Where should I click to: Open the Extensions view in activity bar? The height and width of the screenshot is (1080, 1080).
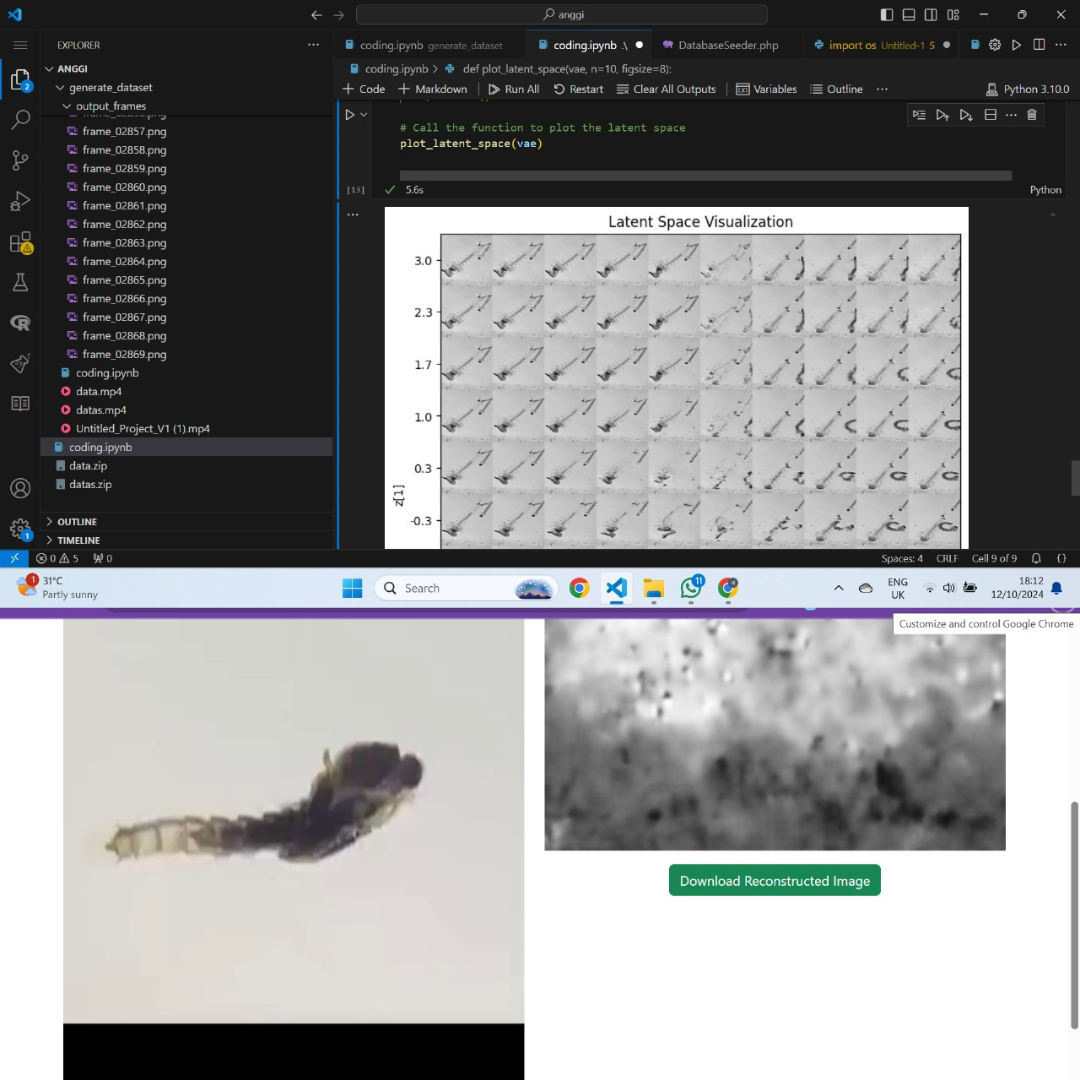(x=20, y=243)
